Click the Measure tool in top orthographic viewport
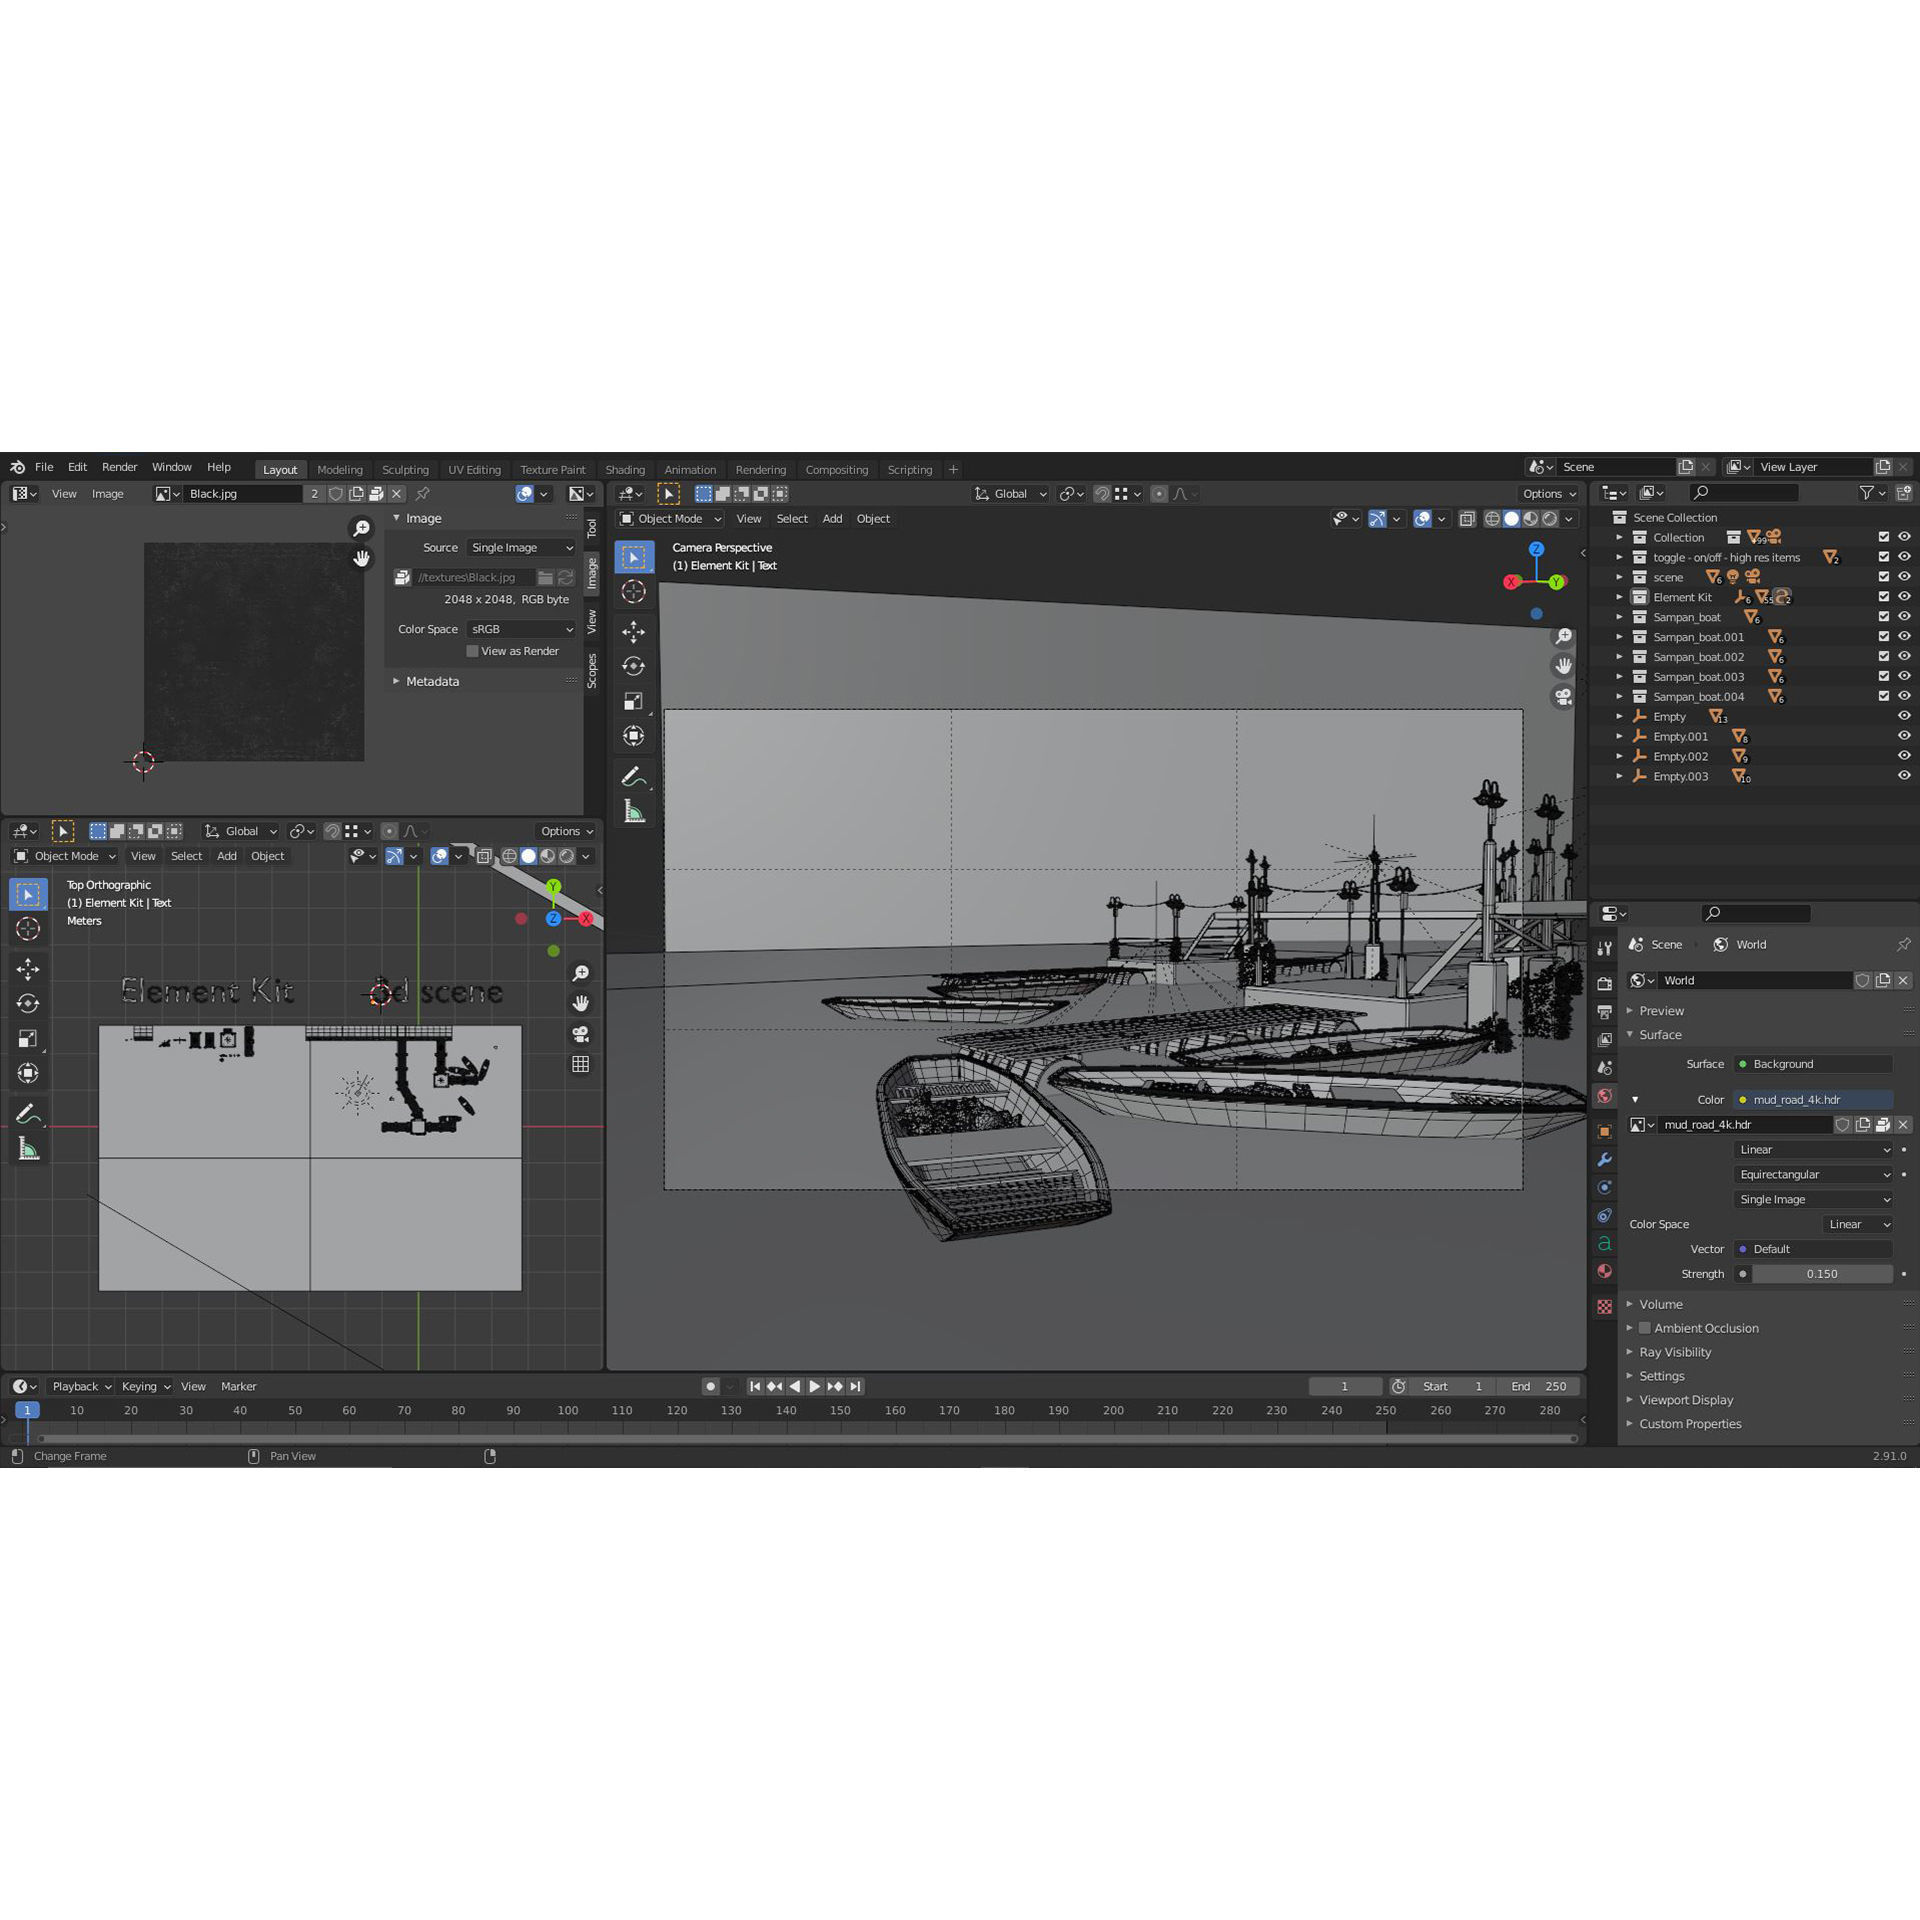Viewport: 1920px width, 1920px height. [28, 1149]
